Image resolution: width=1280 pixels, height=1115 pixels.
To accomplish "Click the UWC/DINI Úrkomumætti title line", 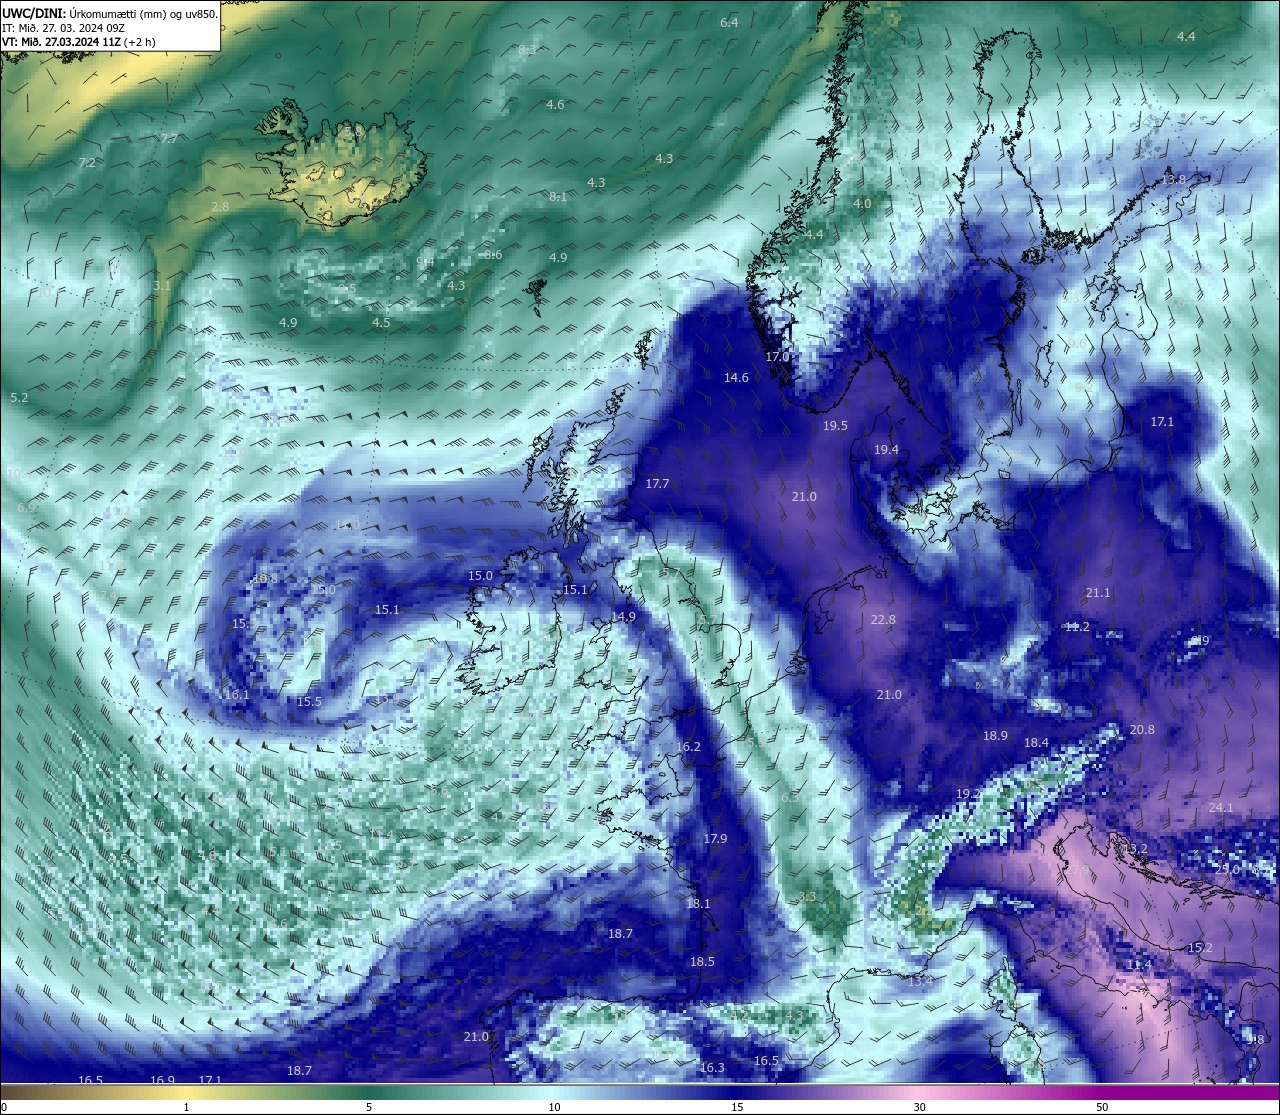I will pos(109,13).
